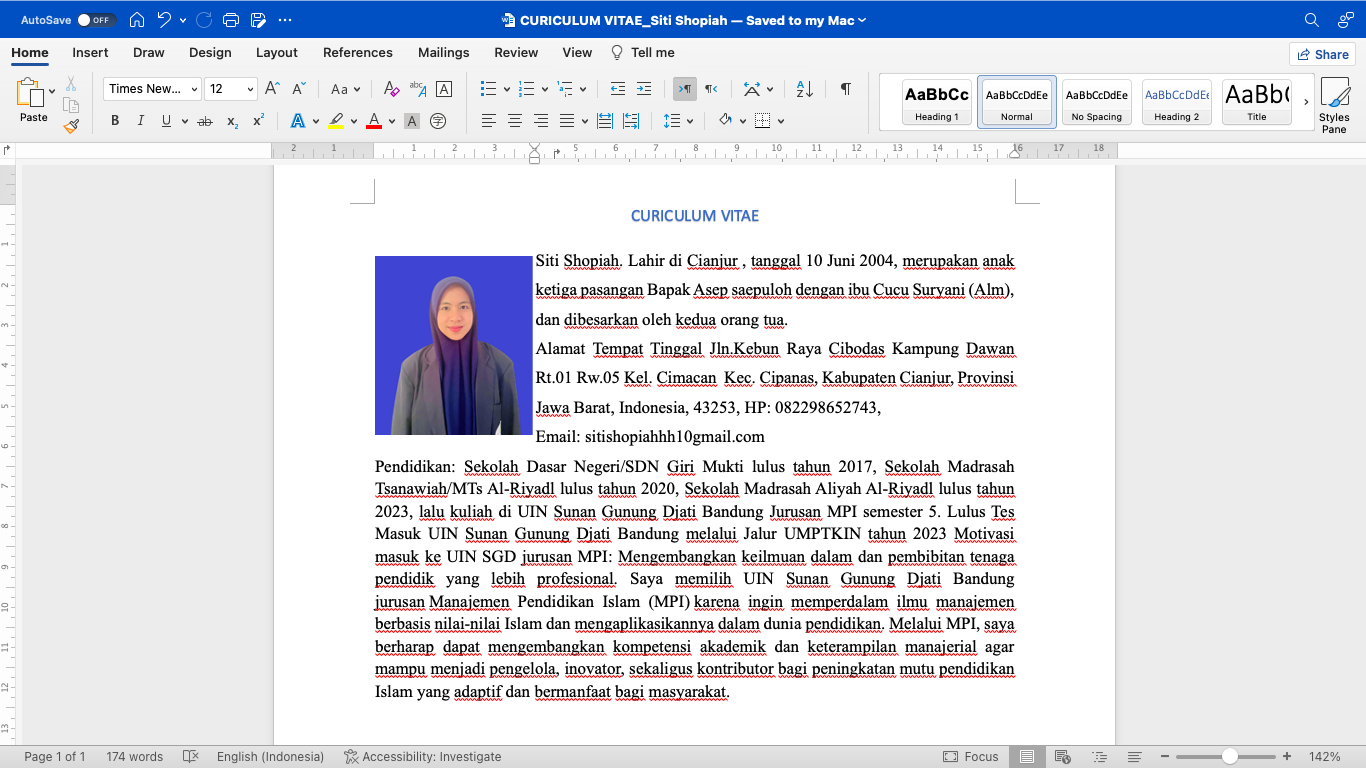Image resolution: width=1366 pixels, height=768 pixels.
Task: Toggle Italic formatting
Action: 140,121
